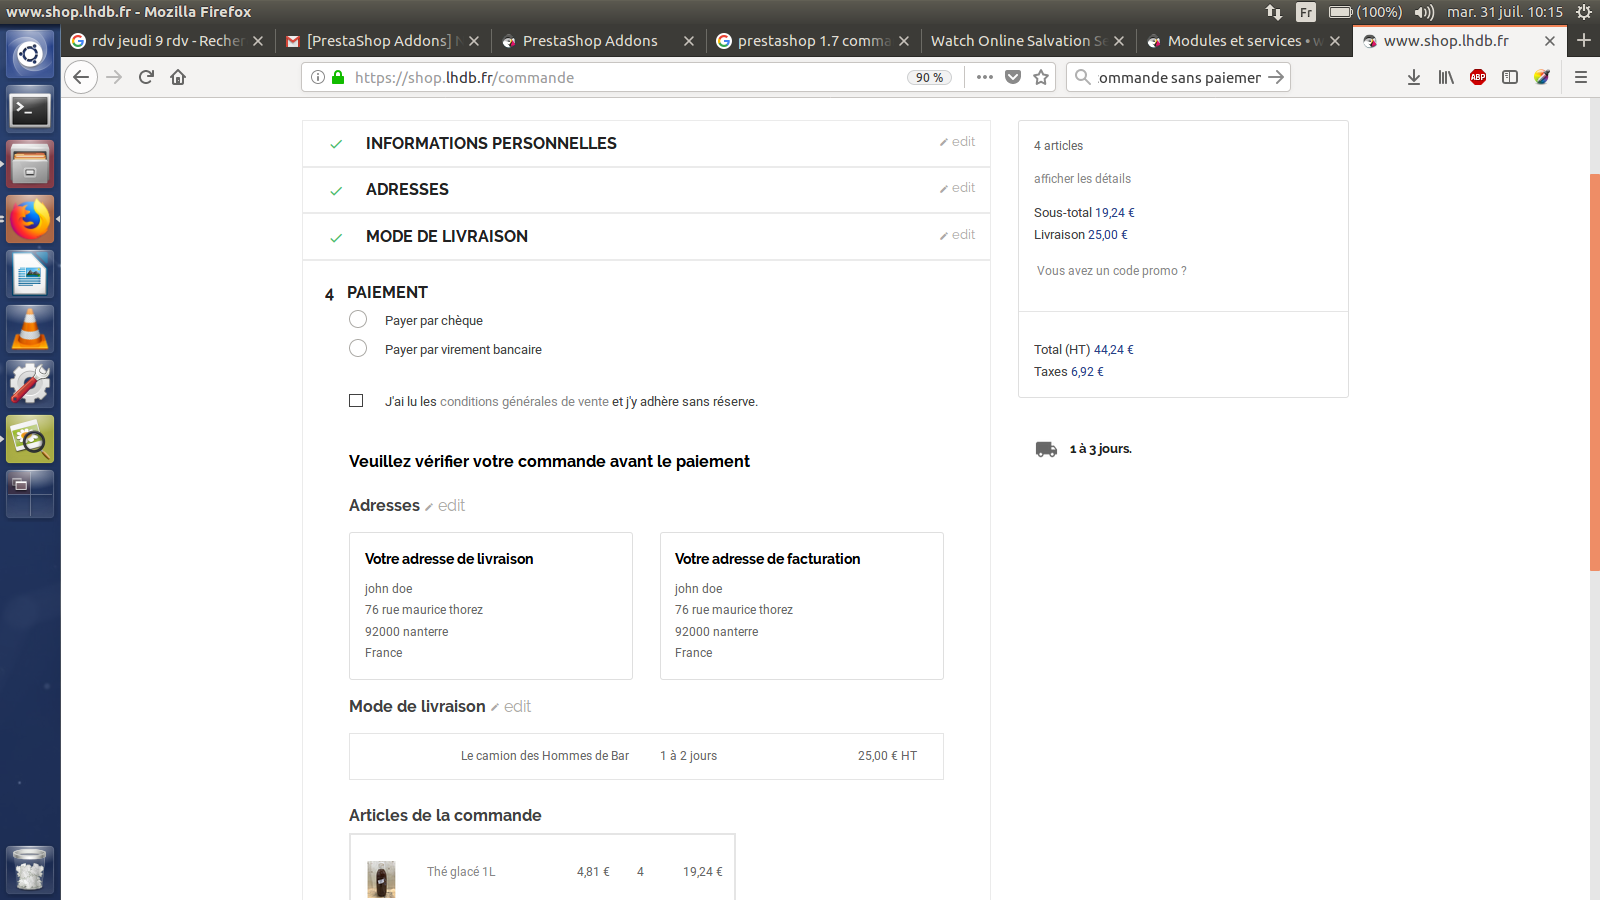
Task: Save page to Pocket icon
Action: click(1013, 77)
